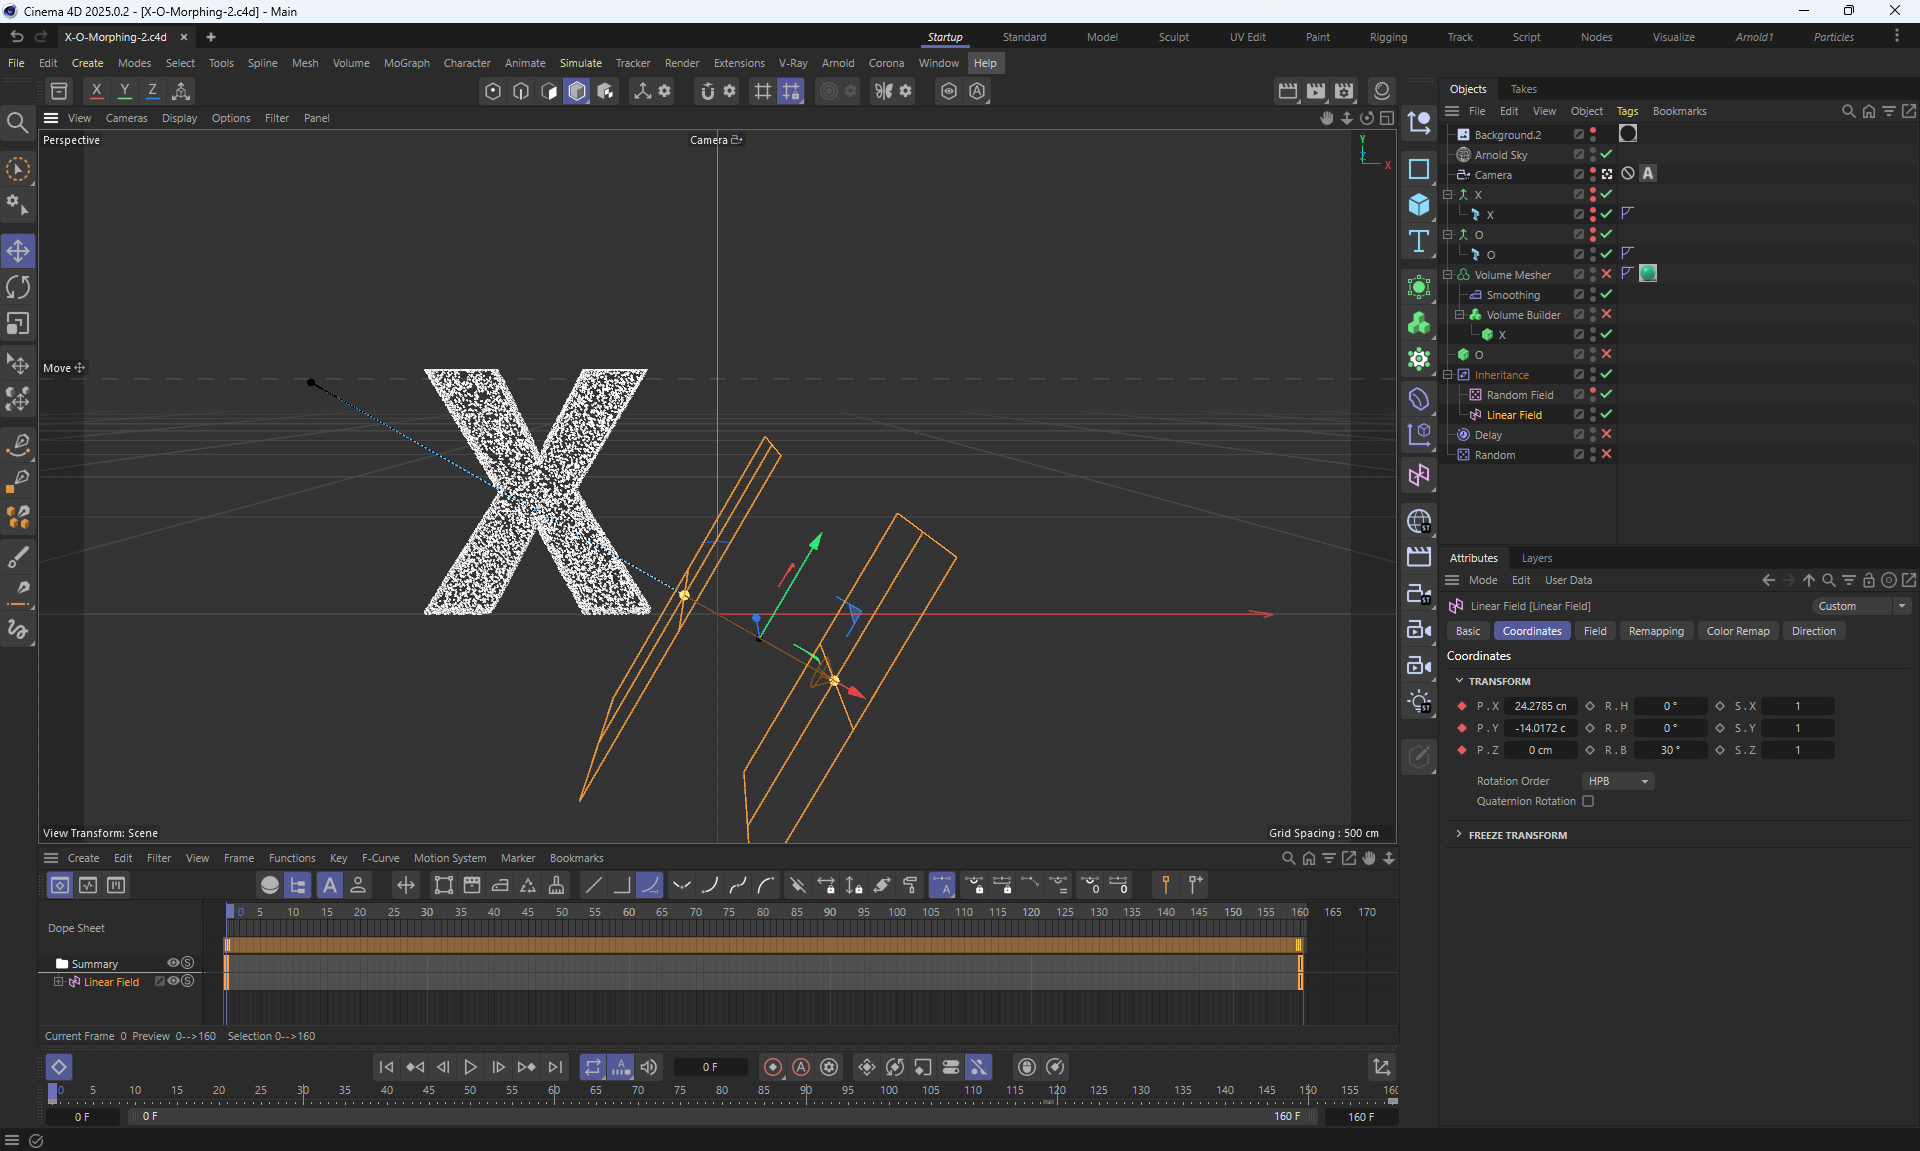Click the Volume Mesher green material tag
1920x1151 pixels.
pyautogui.click(x=1648, y=274)
